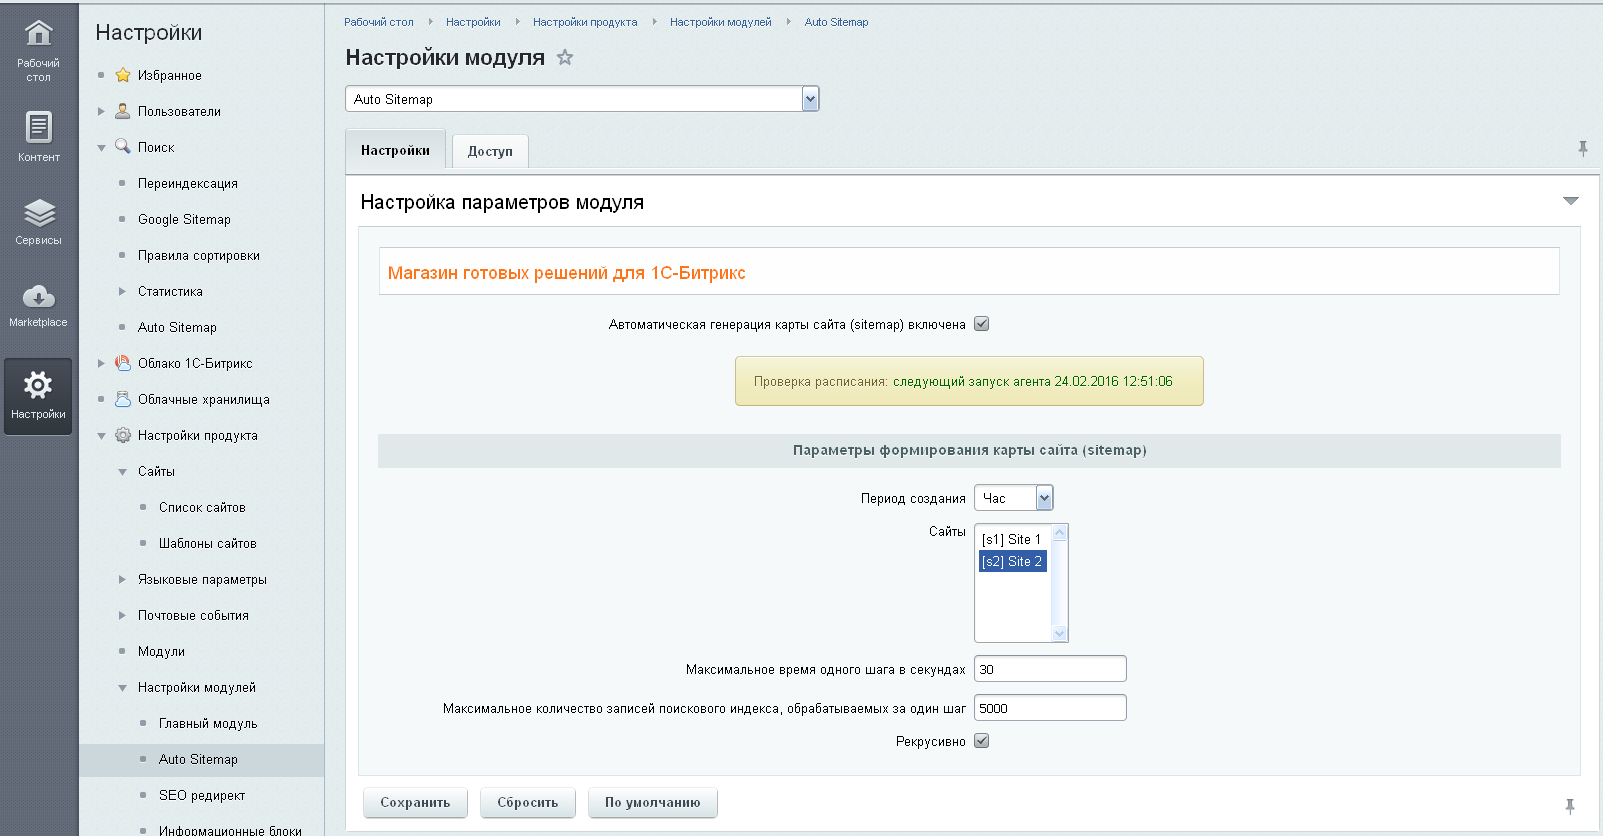
Task: Click the Сохранить button
Action: point(415,802)
